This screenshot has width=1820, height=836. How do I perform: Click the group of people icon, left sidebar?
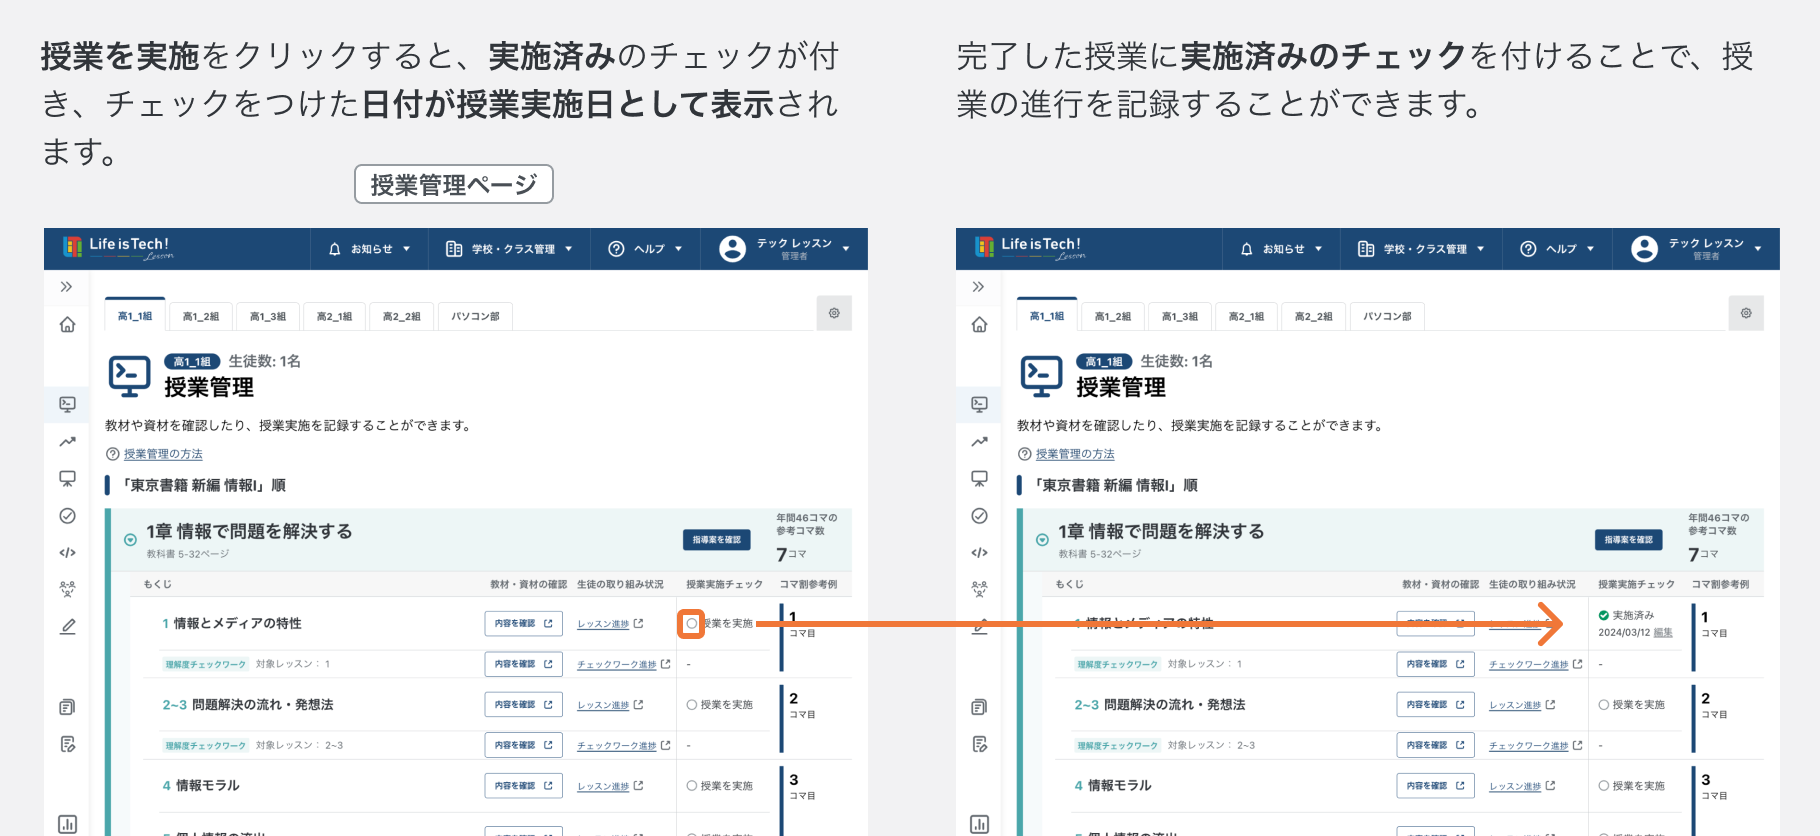pos(67,589)
